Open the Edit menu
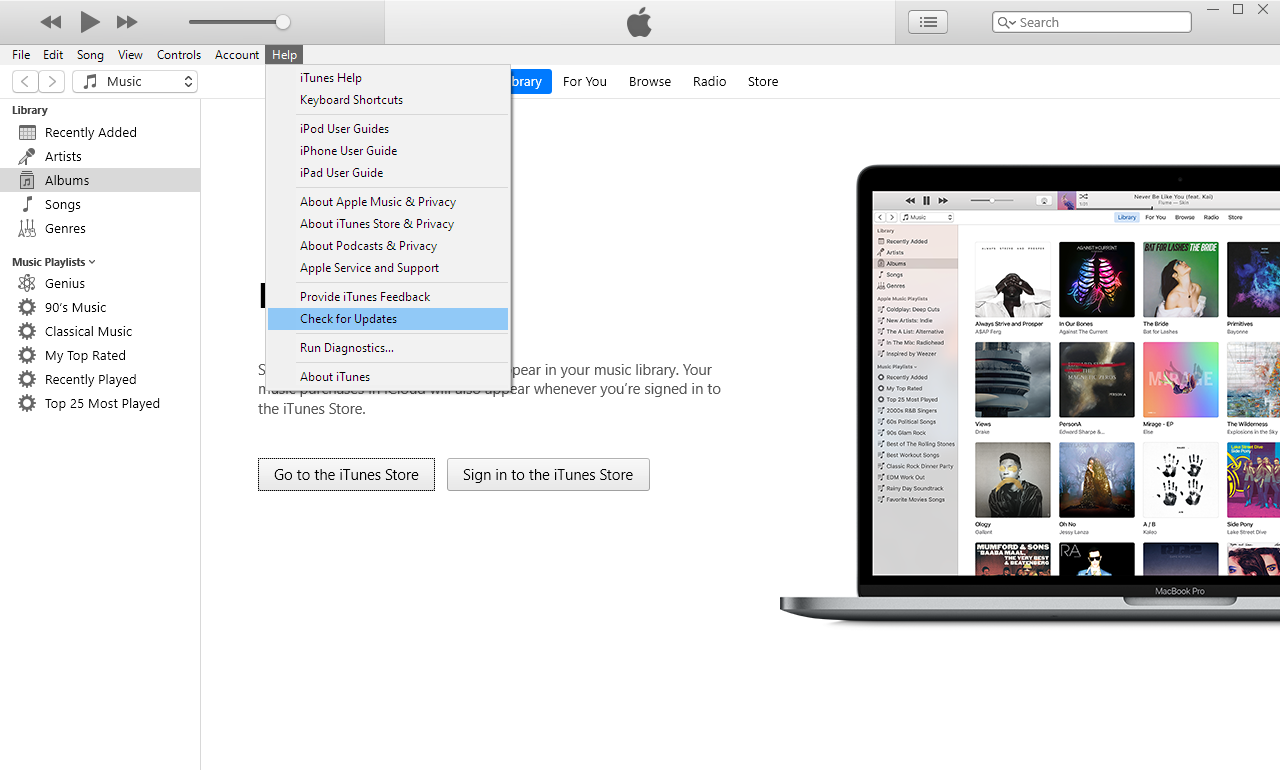 (53, 55)
